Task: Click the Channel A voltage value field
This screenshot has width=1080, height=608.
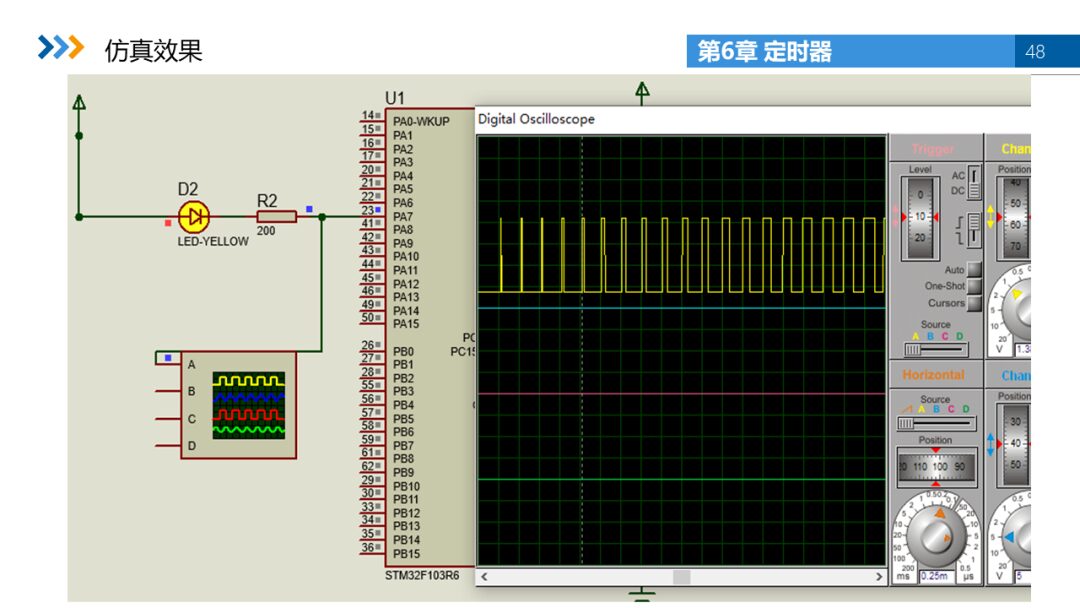Action: pyautogui.click(x=1023, y=349)
